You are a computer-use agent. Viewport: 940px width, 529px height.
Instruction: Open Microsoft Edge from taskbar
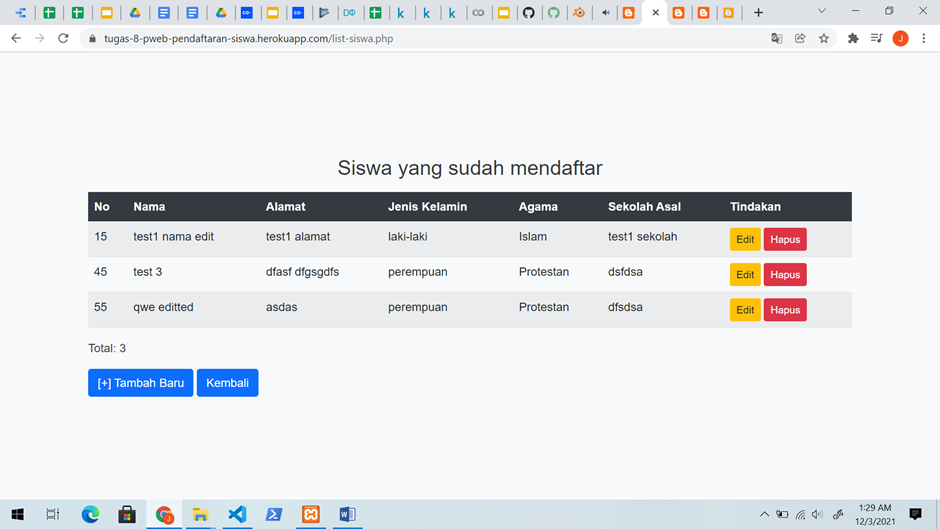tap(91, 514)
